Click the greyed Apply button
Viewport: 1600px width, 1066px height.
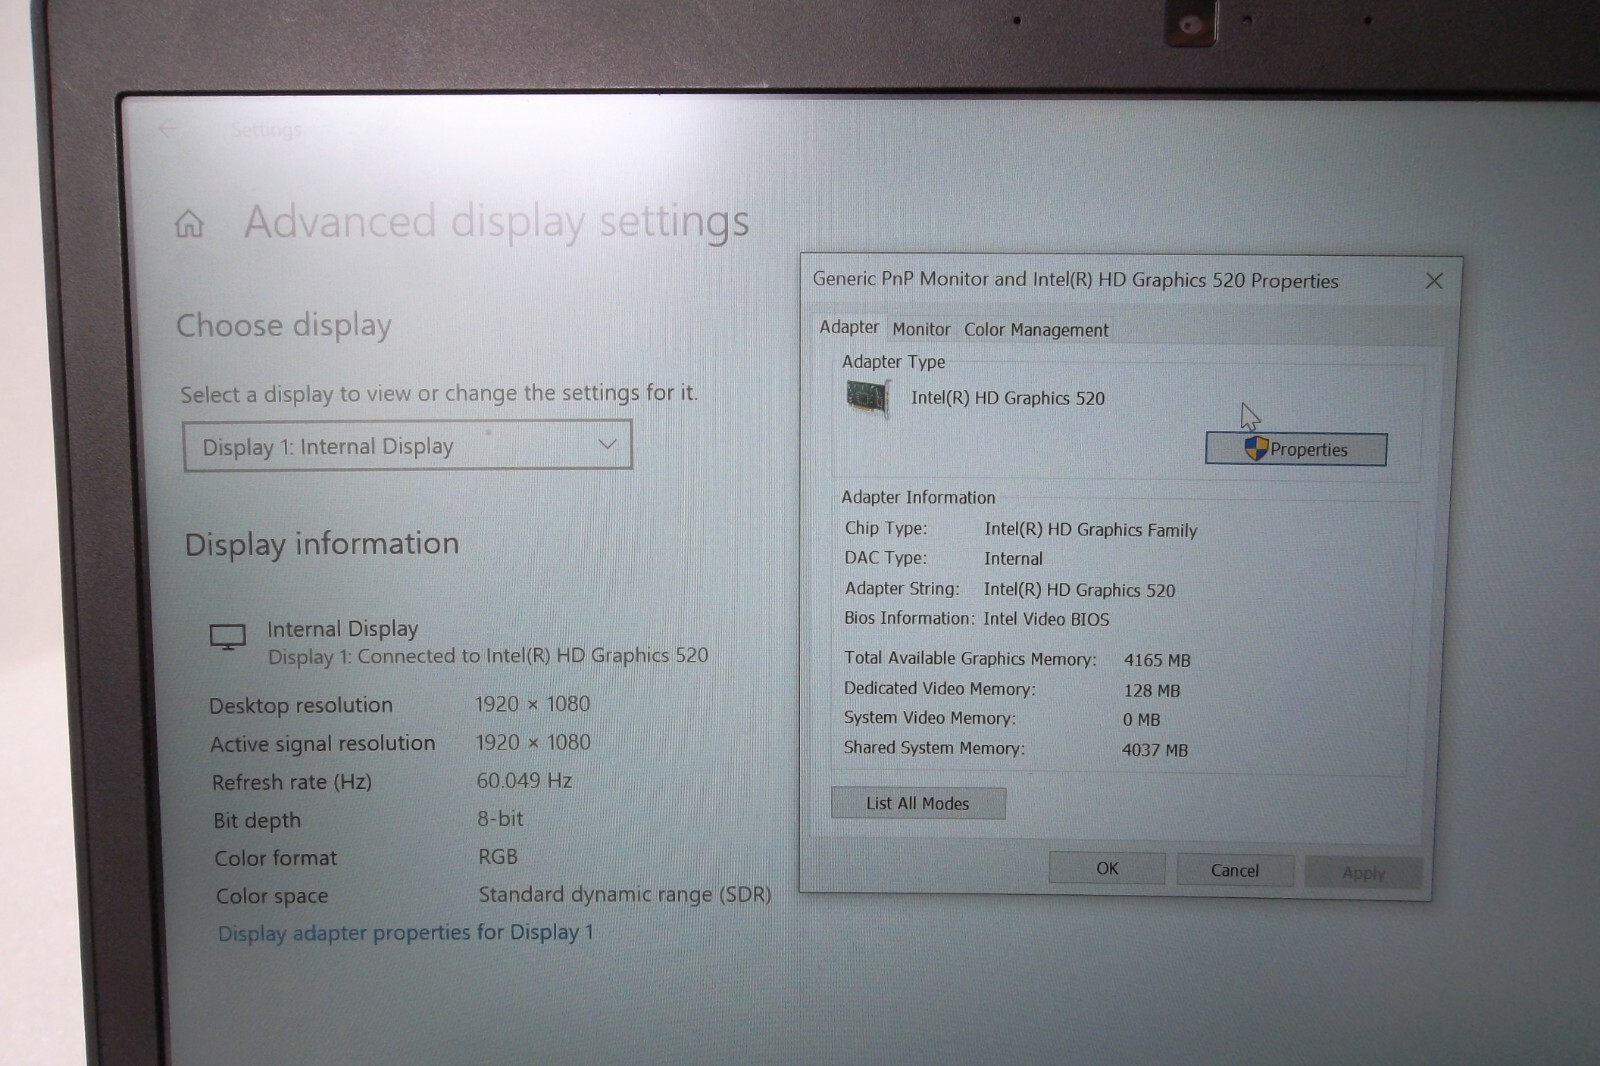coord(1363,873)
